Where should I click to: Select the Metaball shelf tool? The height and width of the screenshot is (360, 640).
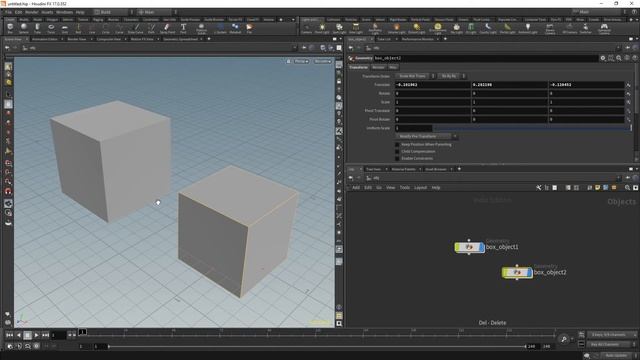click(235, 28)
